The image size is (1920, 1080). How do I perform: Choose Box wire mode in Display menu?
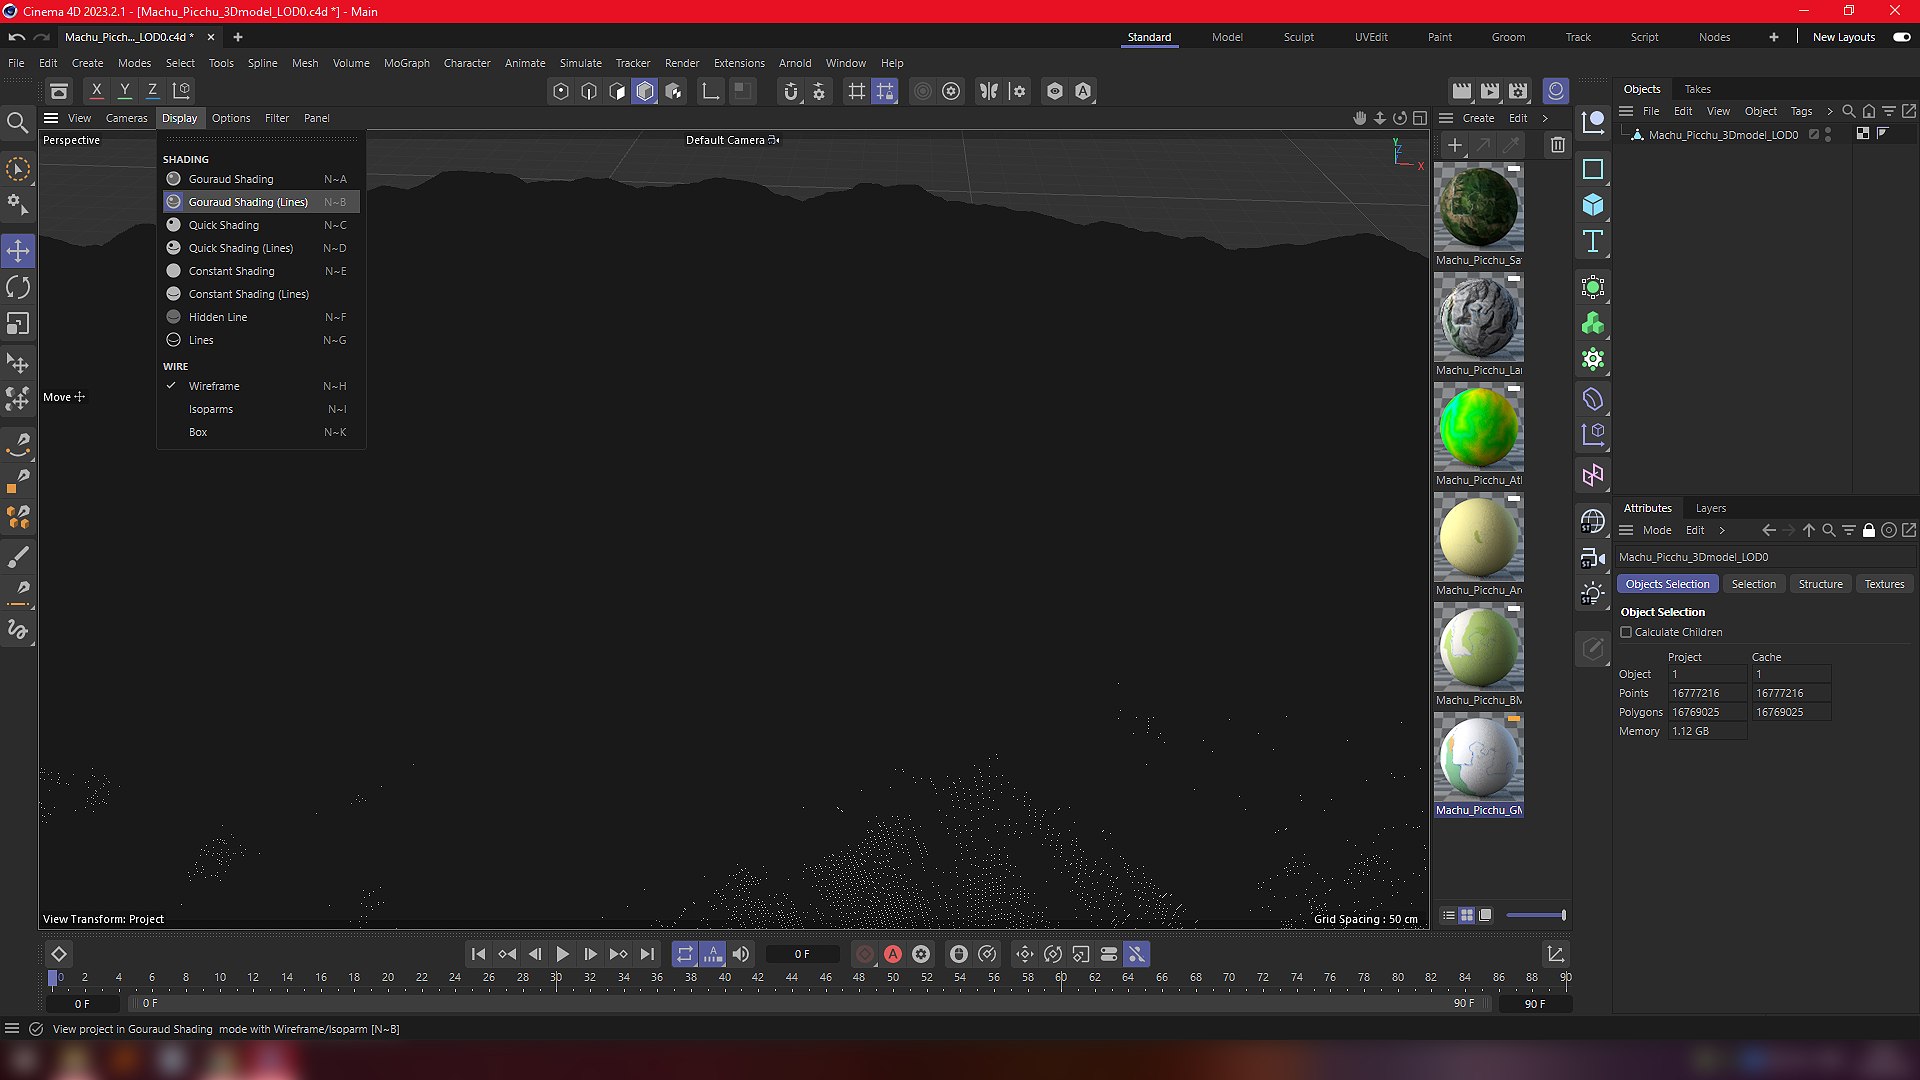pyautogui.click(x=260, y=432)
